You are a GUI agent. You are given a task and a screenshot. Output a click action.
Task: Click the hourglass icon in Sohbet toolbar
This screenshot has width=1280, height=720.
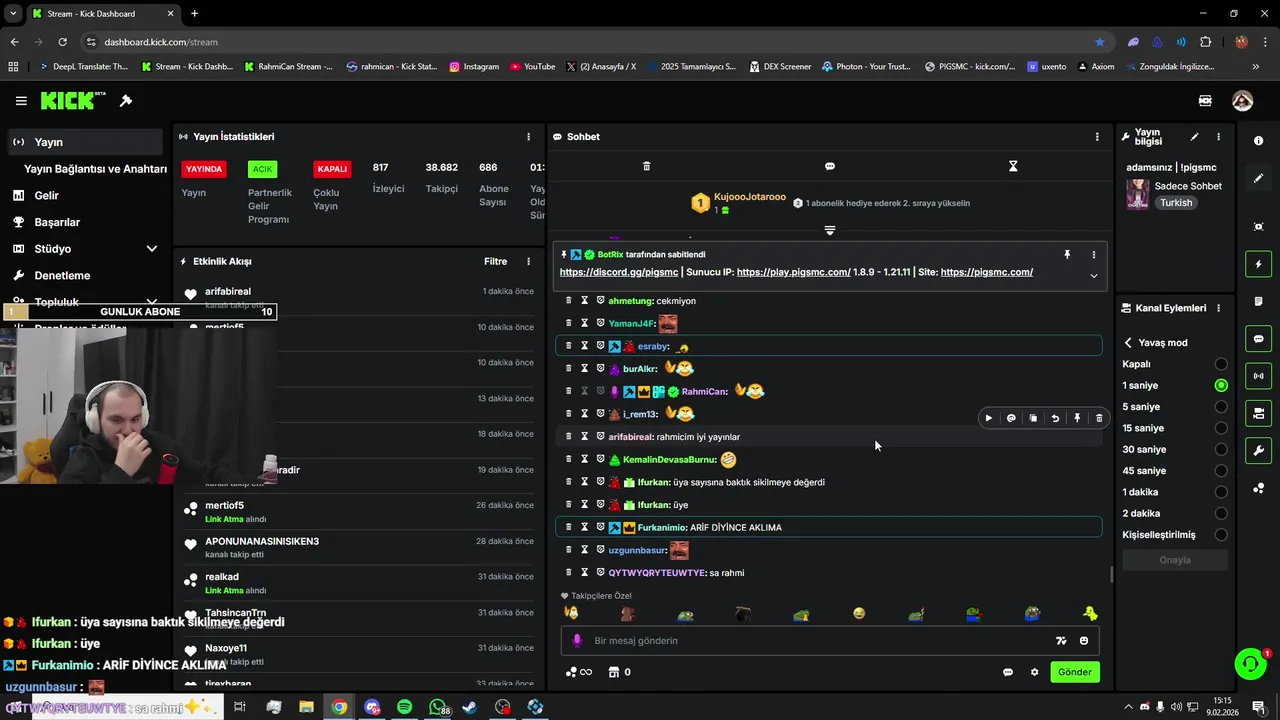1013,166
